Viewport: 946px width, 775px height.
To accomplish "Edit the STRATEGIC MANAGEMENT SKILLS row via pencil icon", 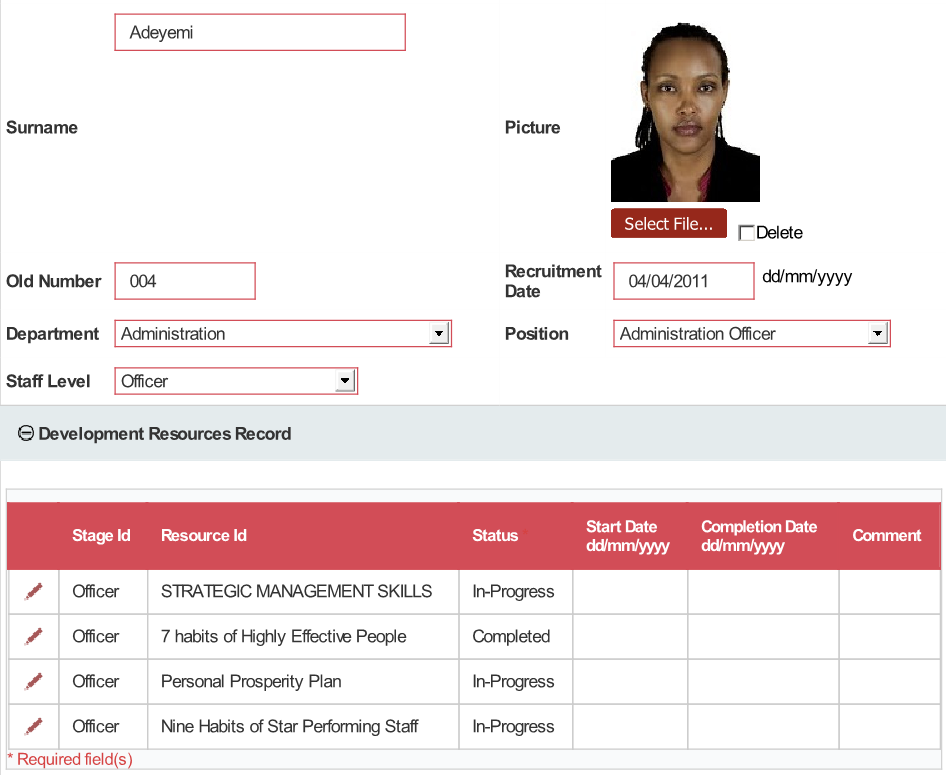I will click(34, 592).
